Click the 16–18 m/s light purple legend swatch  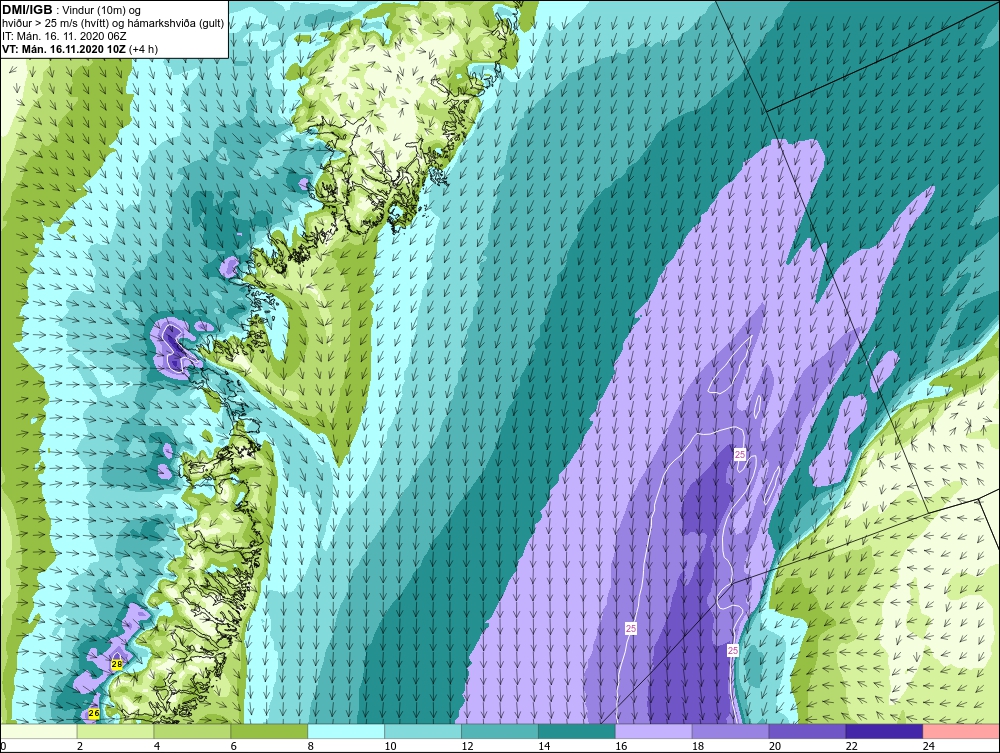pos(654,731)
